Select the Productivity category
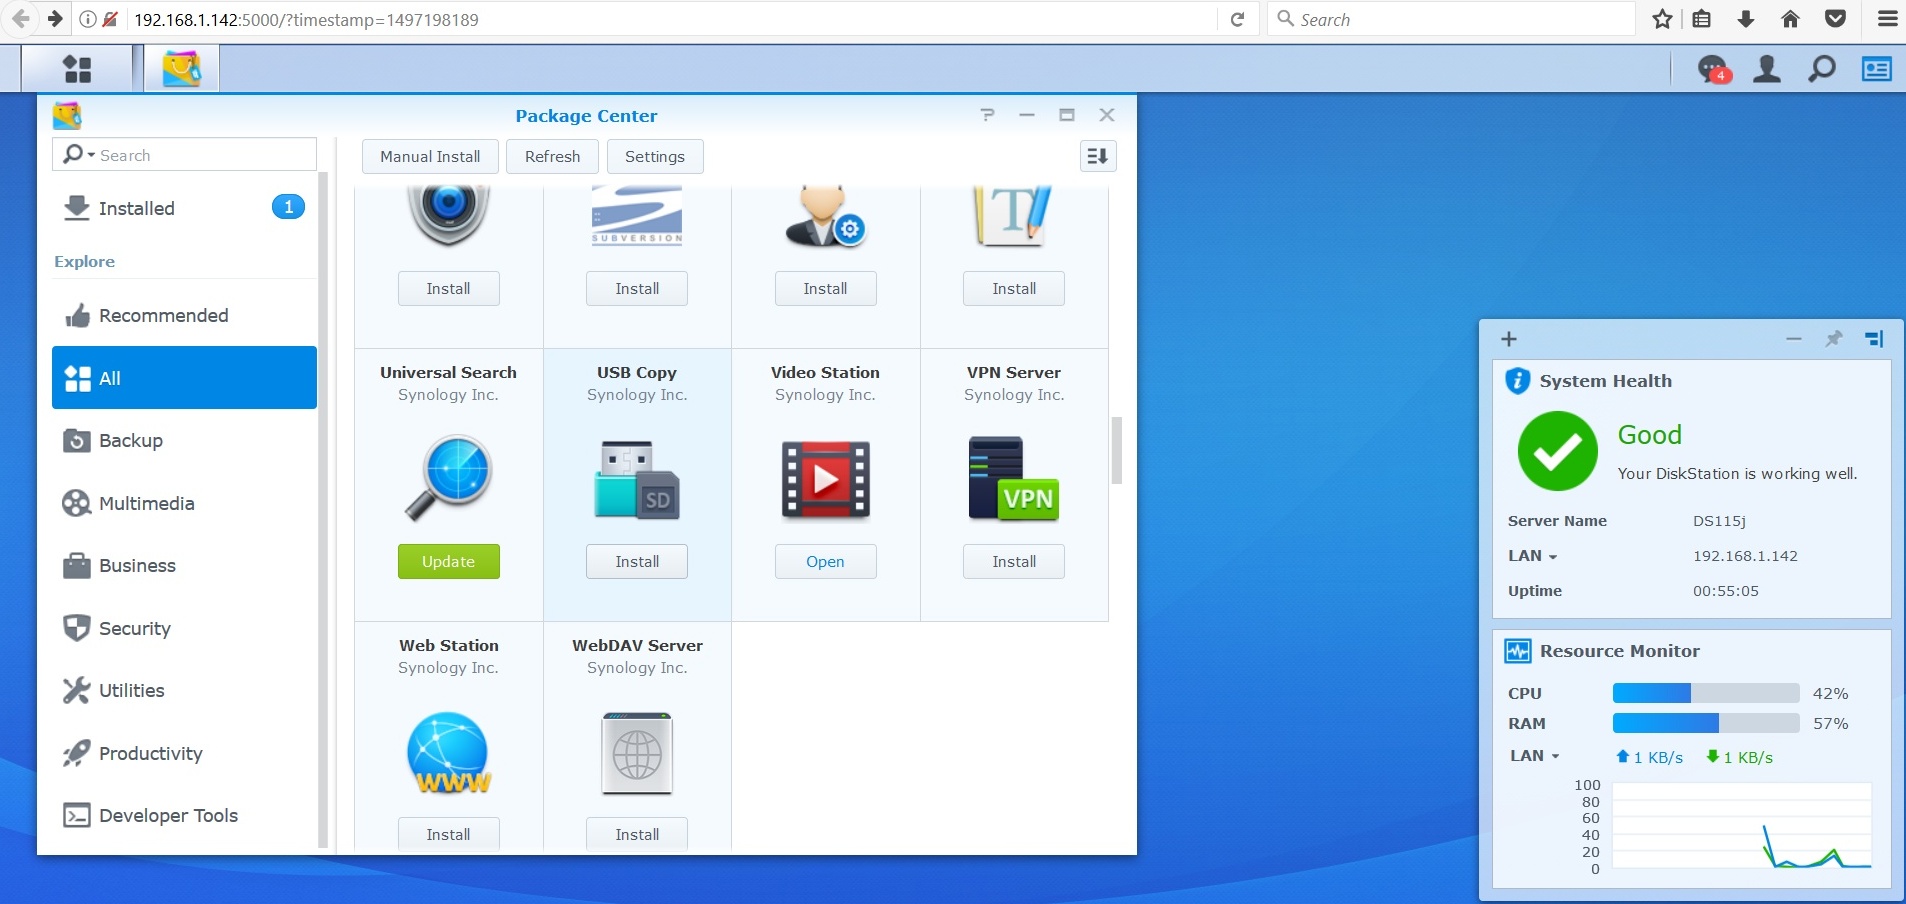 [x=184, y=753]
